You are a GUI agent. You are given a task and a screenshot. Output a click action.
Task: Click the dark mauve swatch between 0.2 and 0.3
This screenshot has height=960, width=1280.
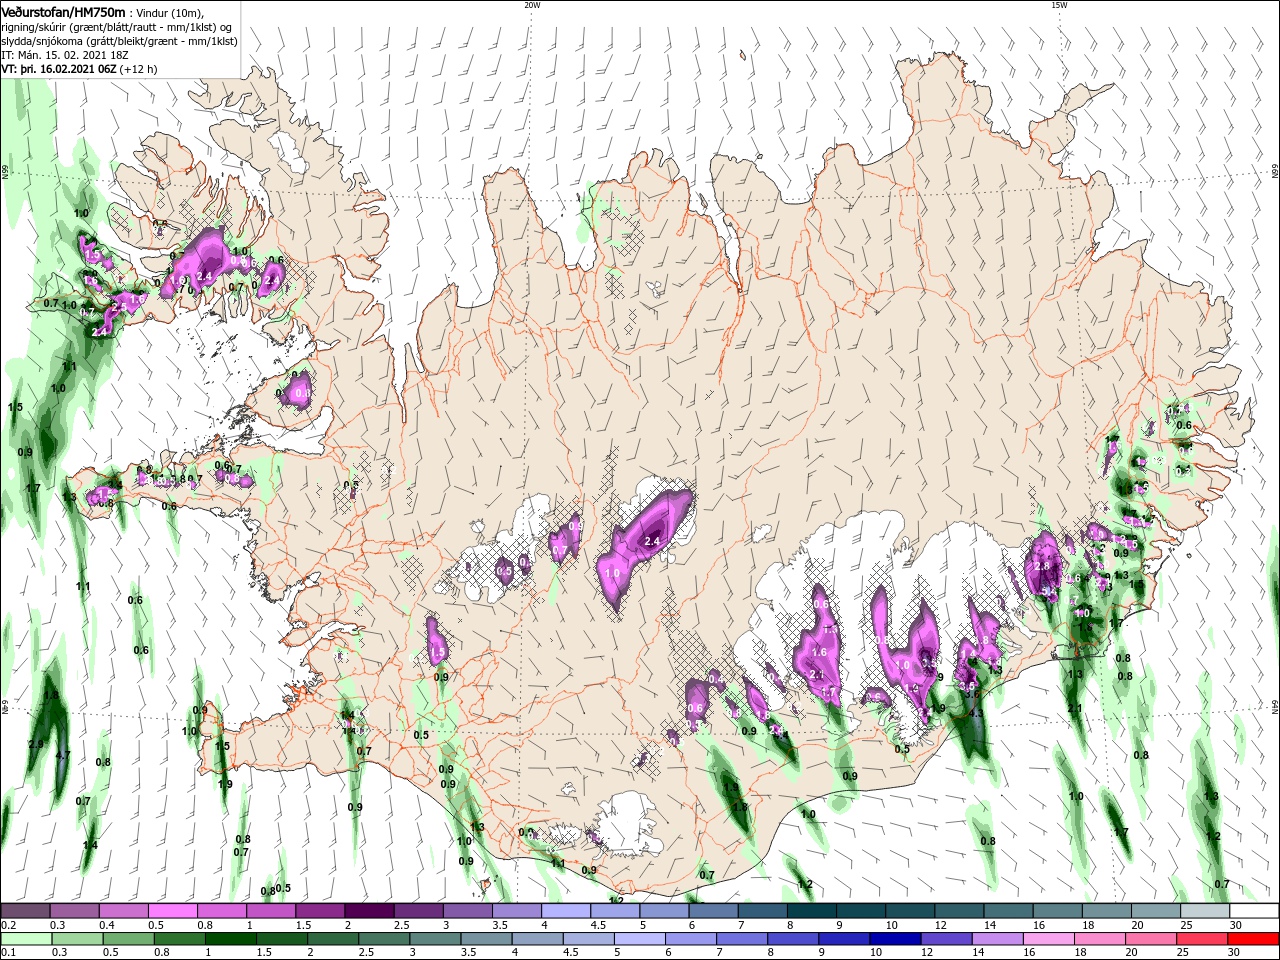pos(25,911)
